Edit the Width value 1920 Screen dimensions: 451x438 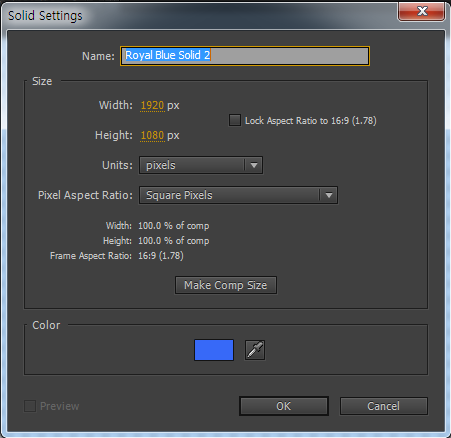coord(152,105)
